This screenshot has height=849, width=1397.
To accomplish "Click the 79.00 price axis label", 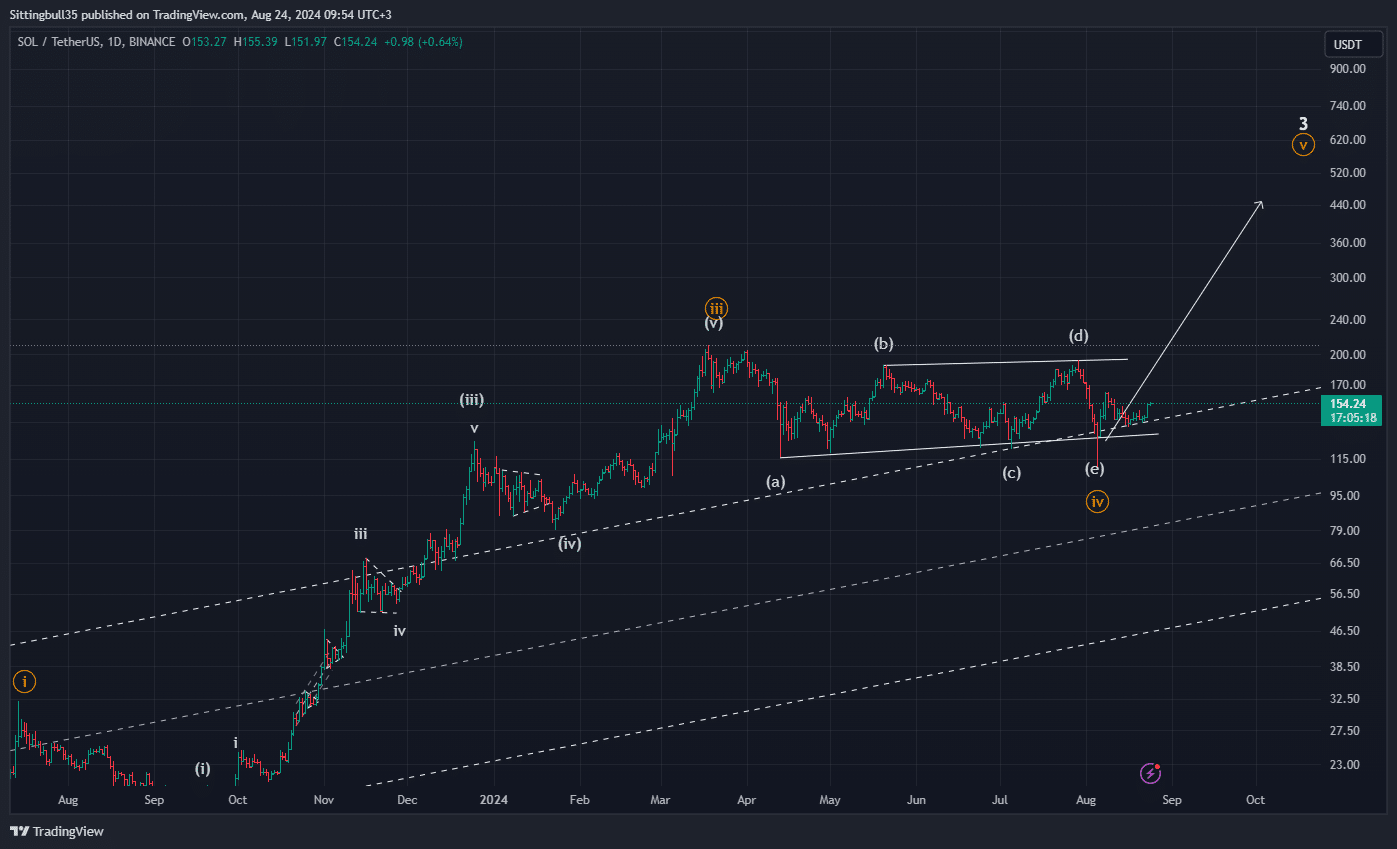I will tap(1346, 531).
